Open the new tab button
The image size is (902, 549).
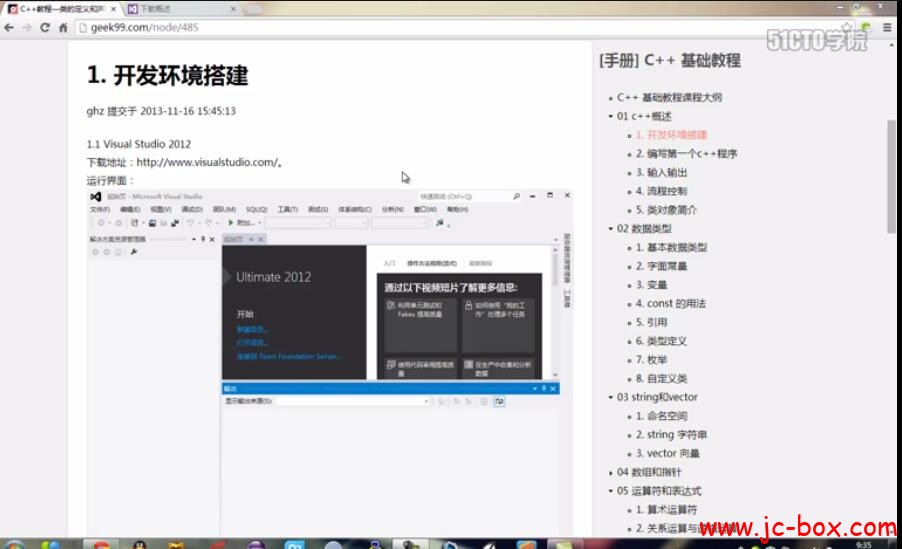(x=253, y=9)
